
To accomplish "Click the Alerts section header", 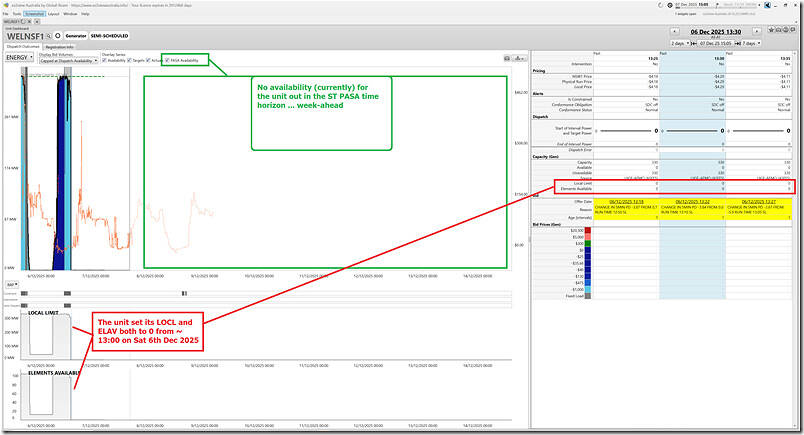I will click(538, 94).
